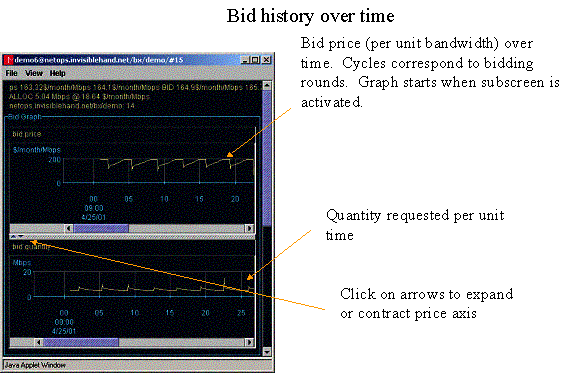Maximize the demo6 applet window
This screenshot has height=373, width=576.
click(x=256, y=60)
